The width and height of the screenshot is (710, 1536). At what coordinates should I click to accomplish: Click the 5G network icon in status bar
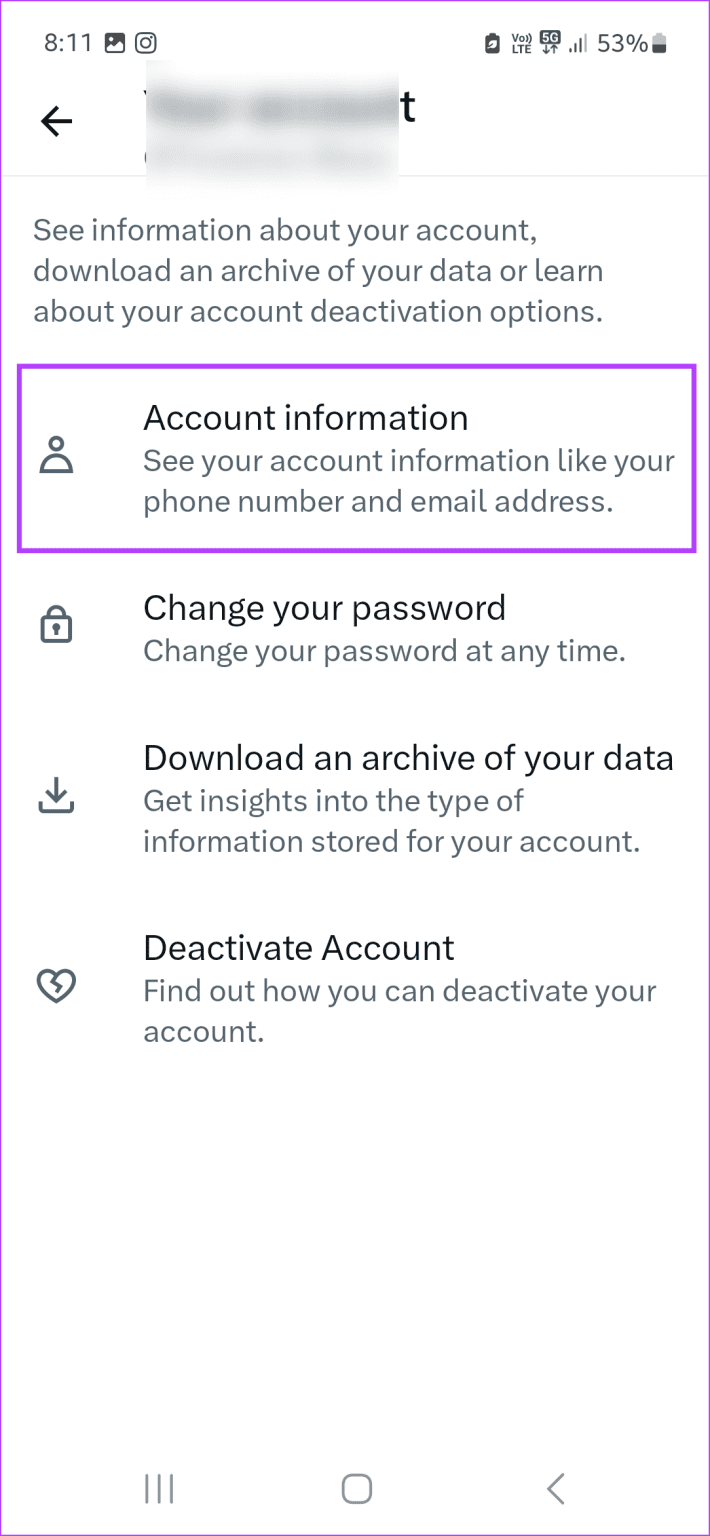(x=551, y=43)
